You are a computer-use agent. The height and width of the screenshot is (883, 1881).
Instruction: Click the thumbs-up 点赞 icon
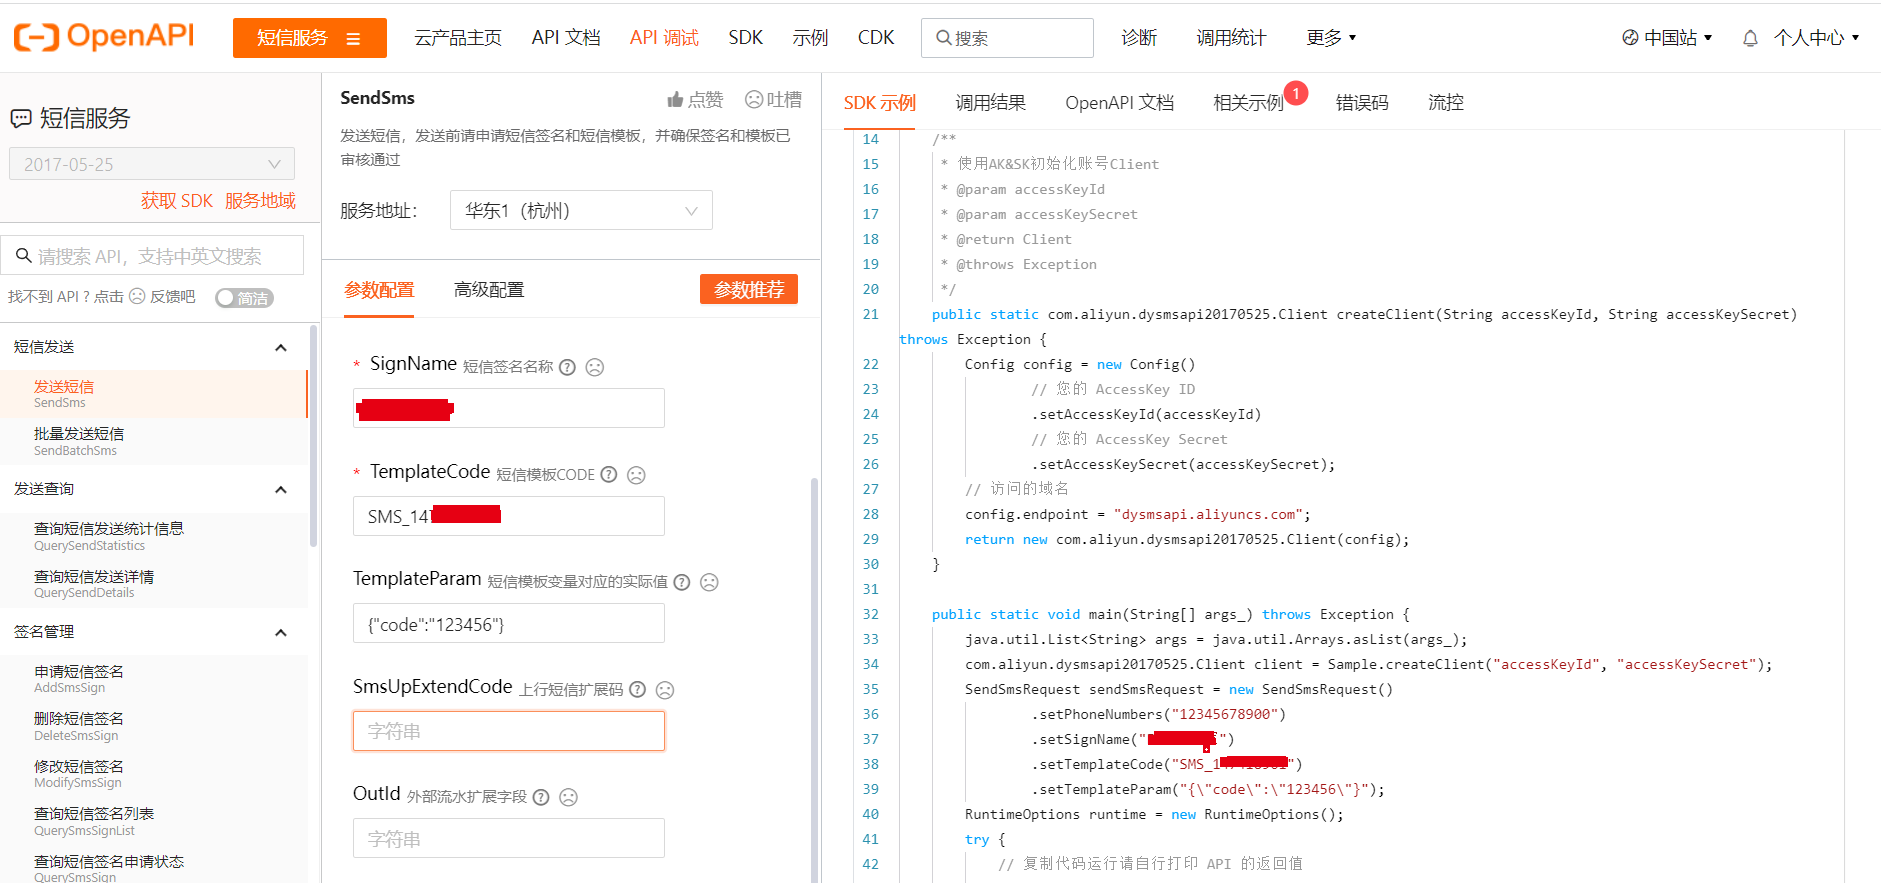675,99
